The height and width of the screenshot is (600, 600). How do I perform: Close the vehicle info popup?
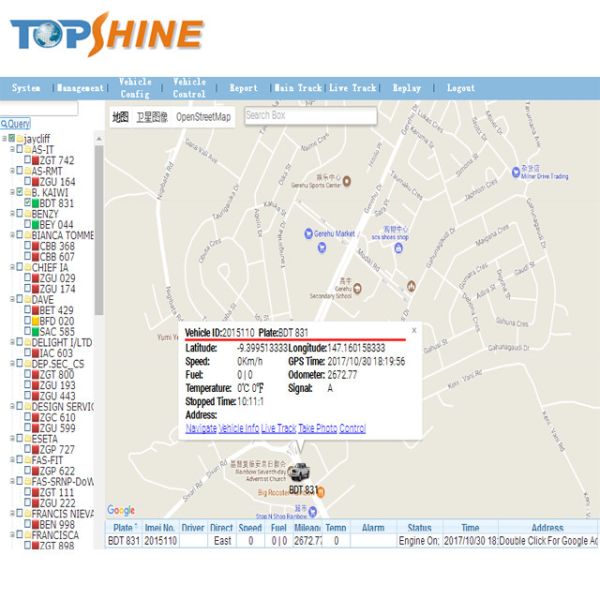click(414, 330)
